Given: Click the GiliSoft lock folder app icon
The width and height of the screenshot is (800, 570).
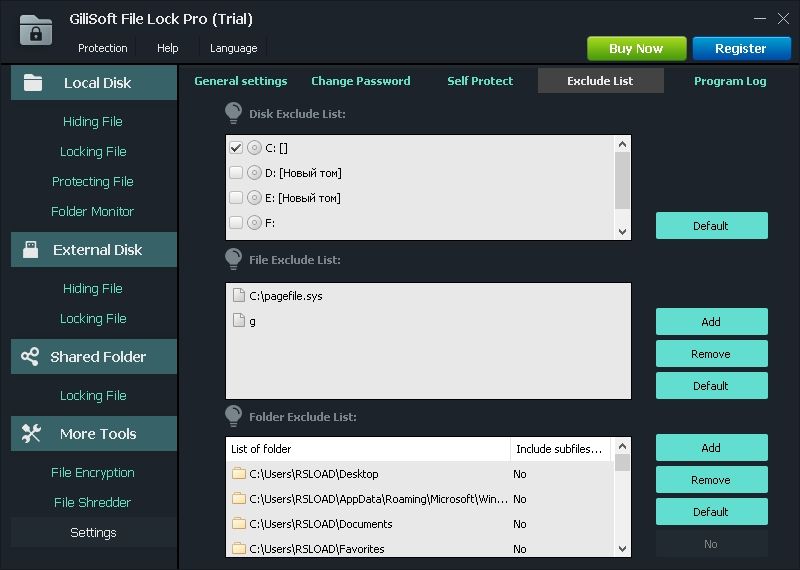Looking at the screenshot, I should tap(36, 31).
